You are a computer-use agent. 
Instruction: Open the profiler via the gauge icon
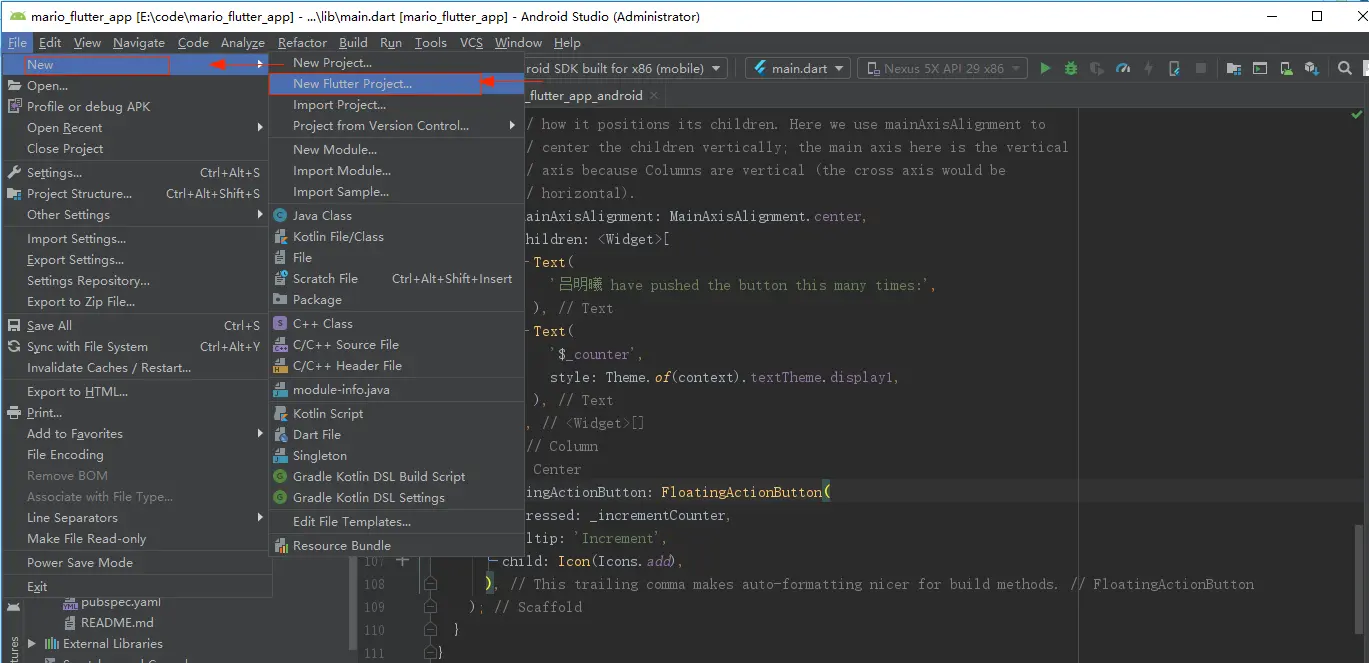pyautogui.click(x=1123, y=68)
